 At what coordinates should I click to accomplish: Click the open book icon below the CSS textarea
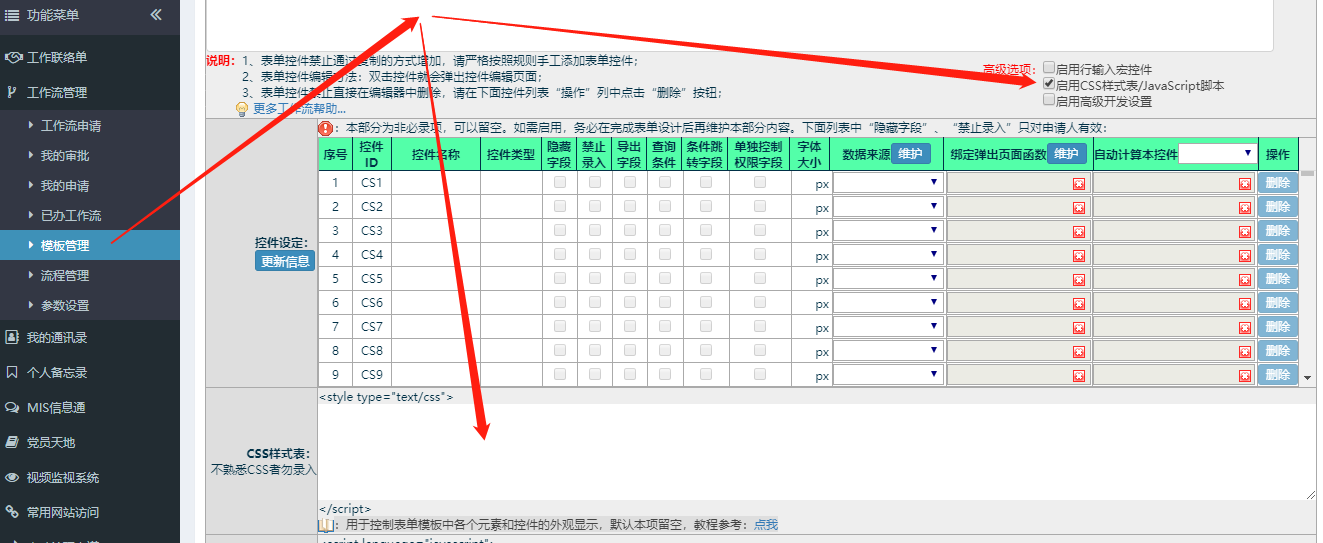pyautogui.click(x=327, y=524)
